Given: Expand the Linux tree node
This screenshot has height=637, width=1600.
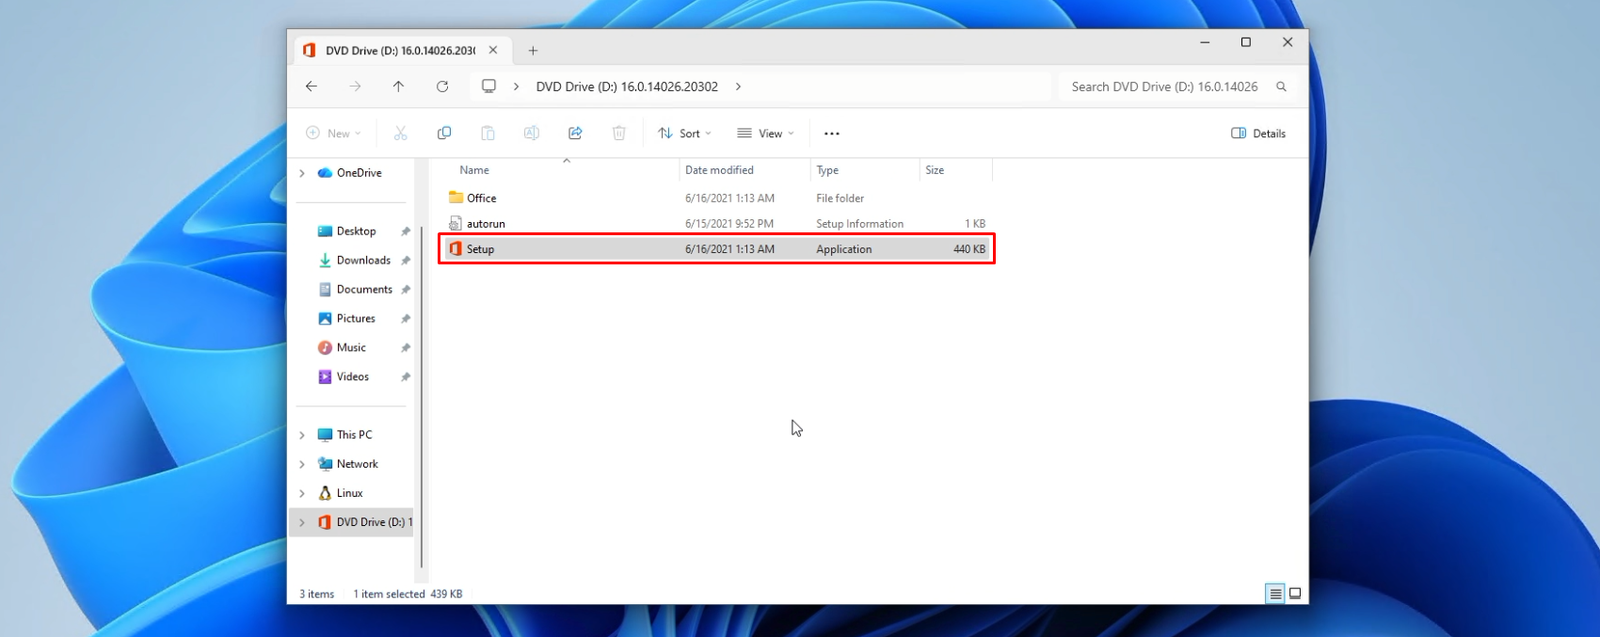Looking at the screenshot, I should point(302,493).
